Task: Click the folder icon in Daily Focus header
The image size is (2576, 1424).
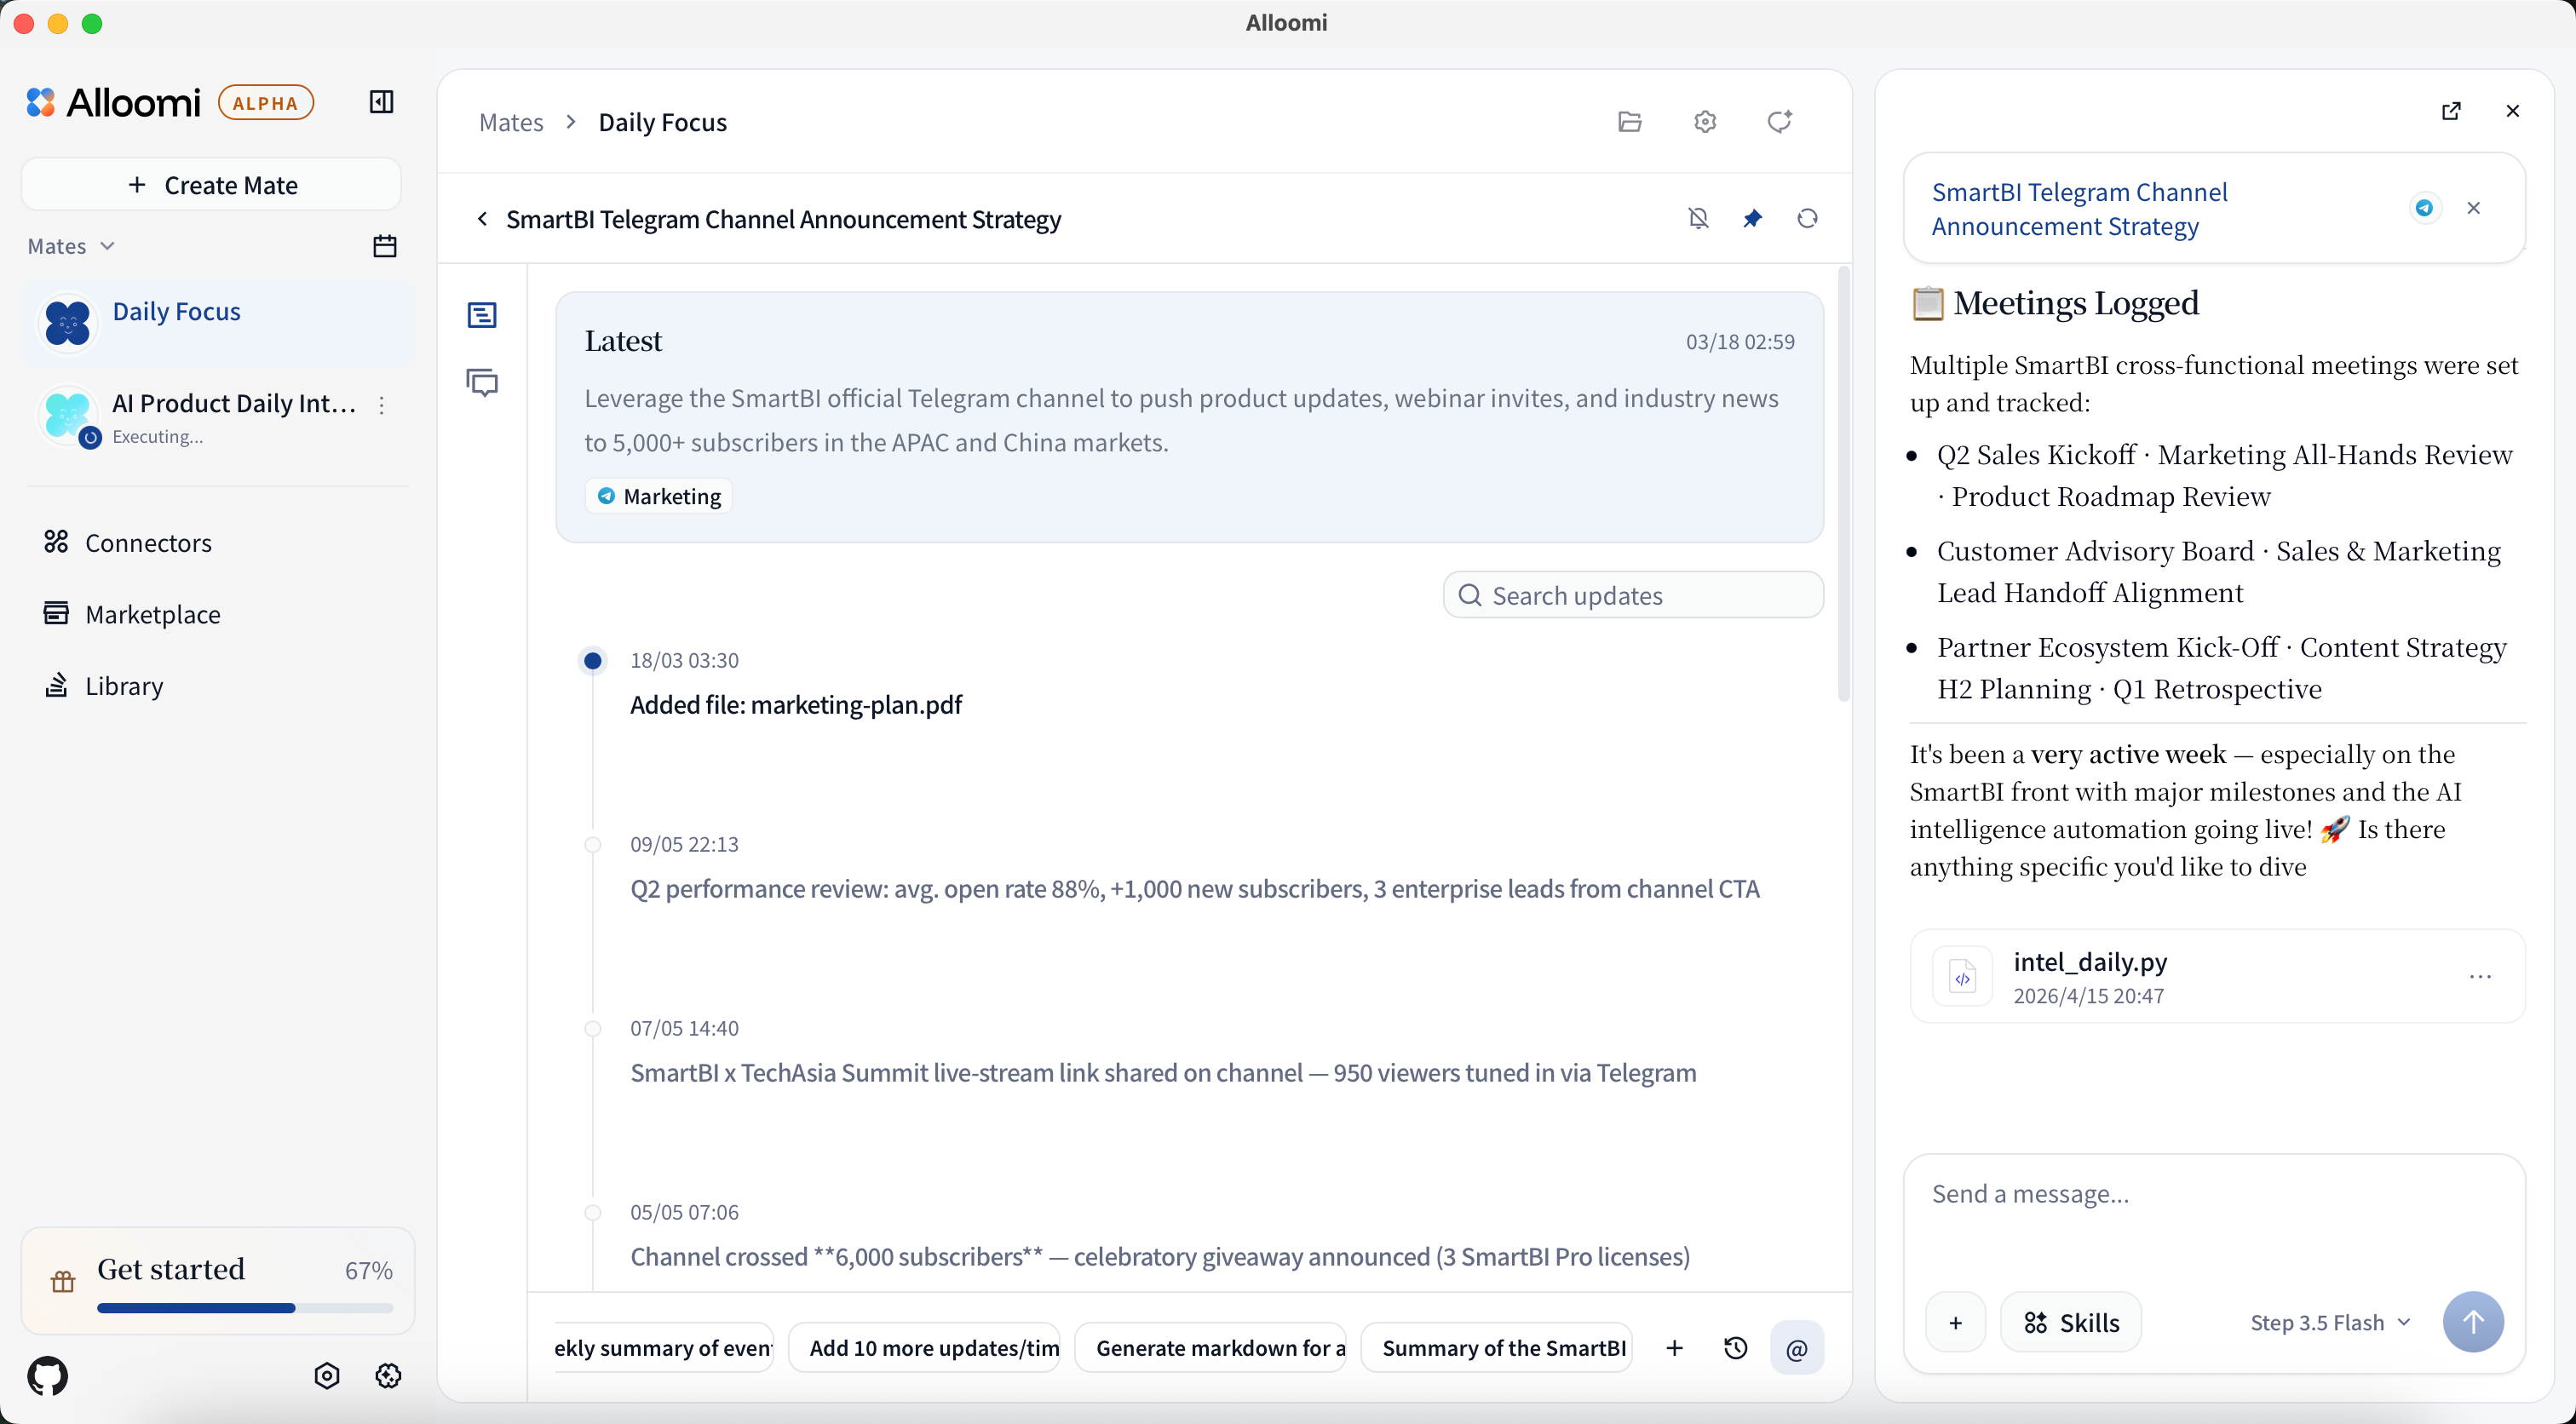Action: coord(1630,122)
